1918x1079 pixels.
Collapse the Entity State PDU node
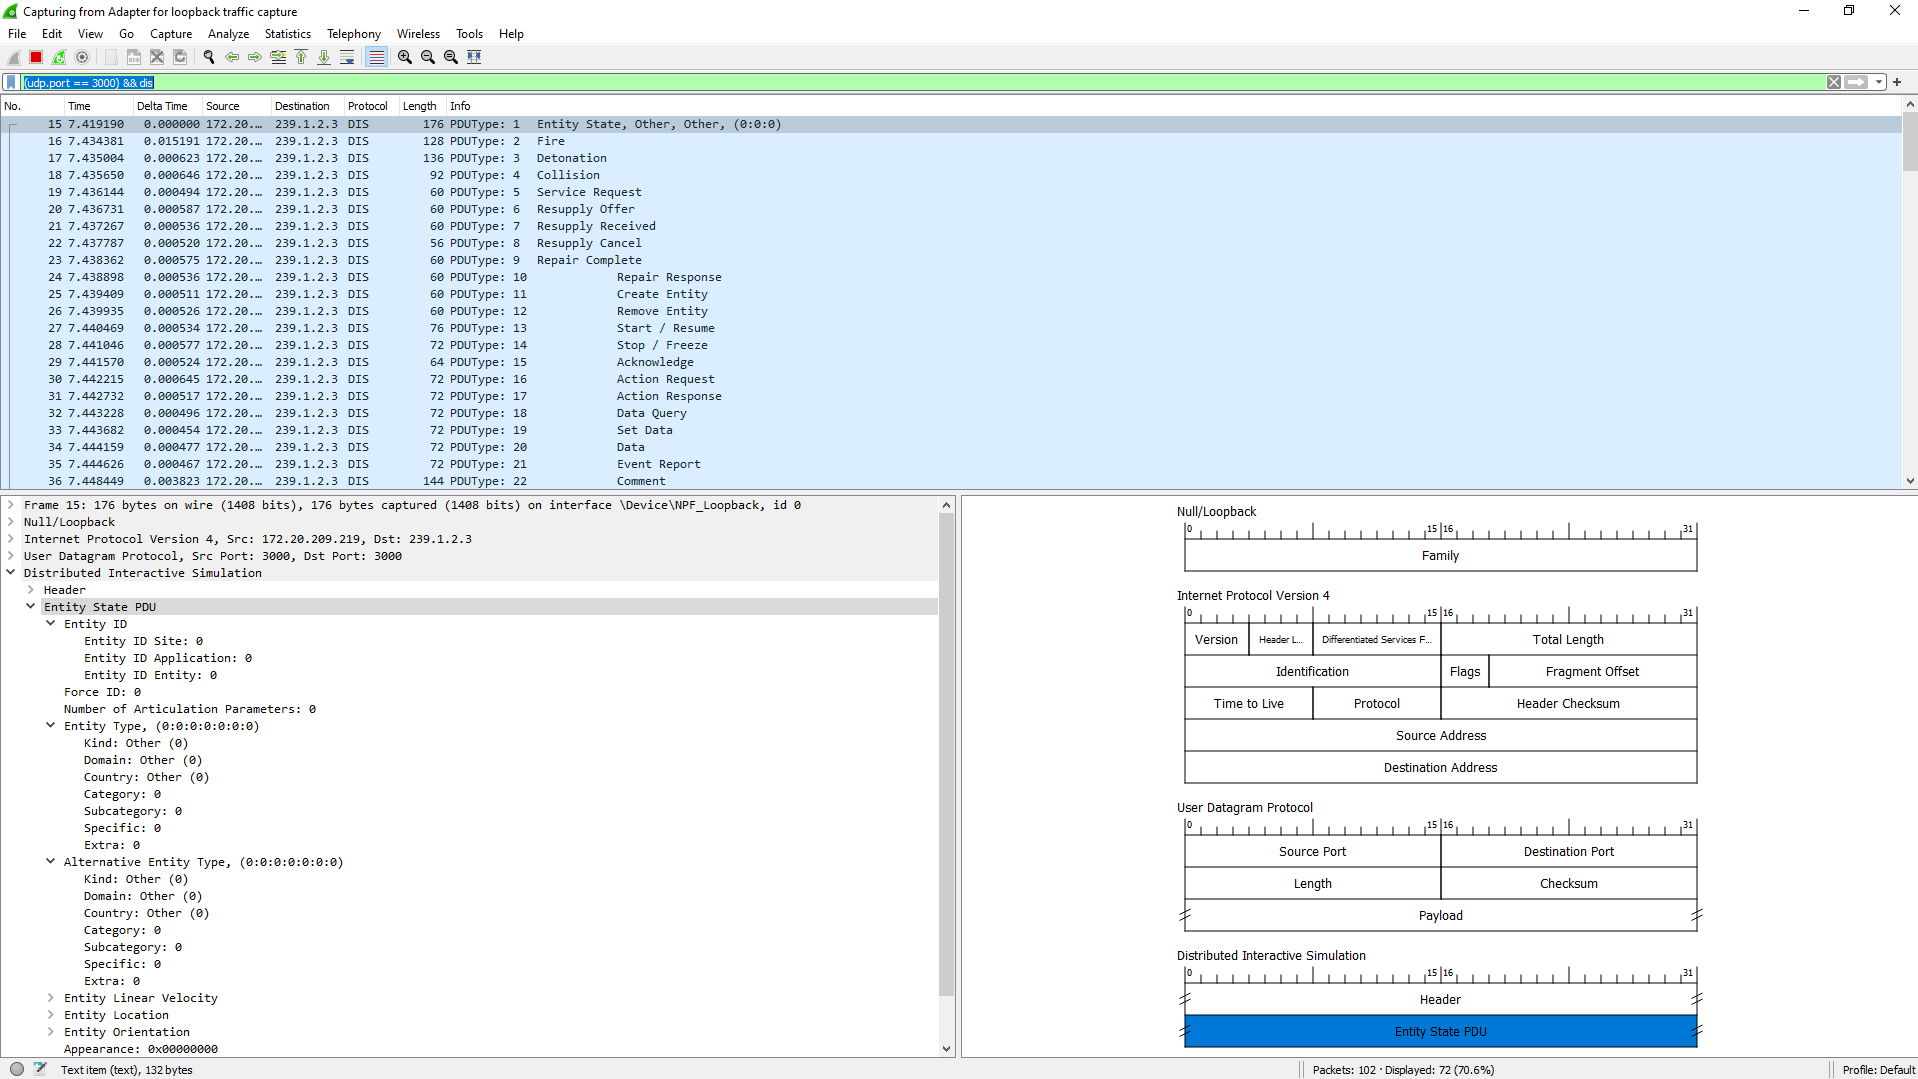pyautogui.click(x=31, y=607)
